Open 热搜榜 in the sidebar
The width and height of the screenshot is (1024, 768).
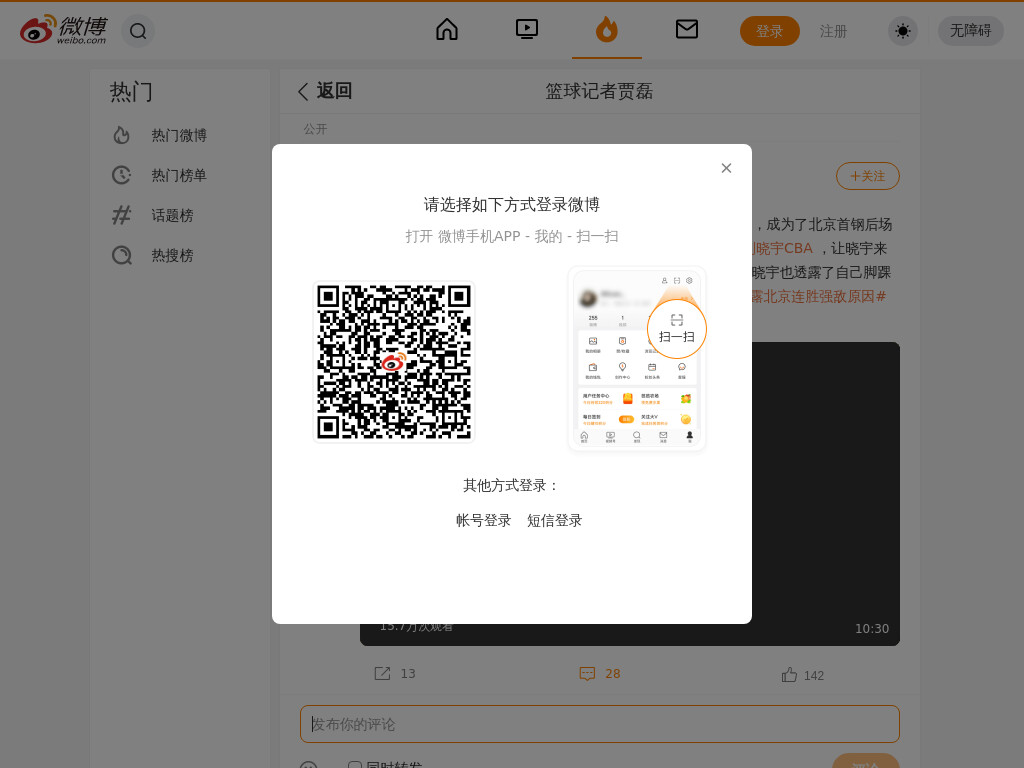[x=172, y=255]
